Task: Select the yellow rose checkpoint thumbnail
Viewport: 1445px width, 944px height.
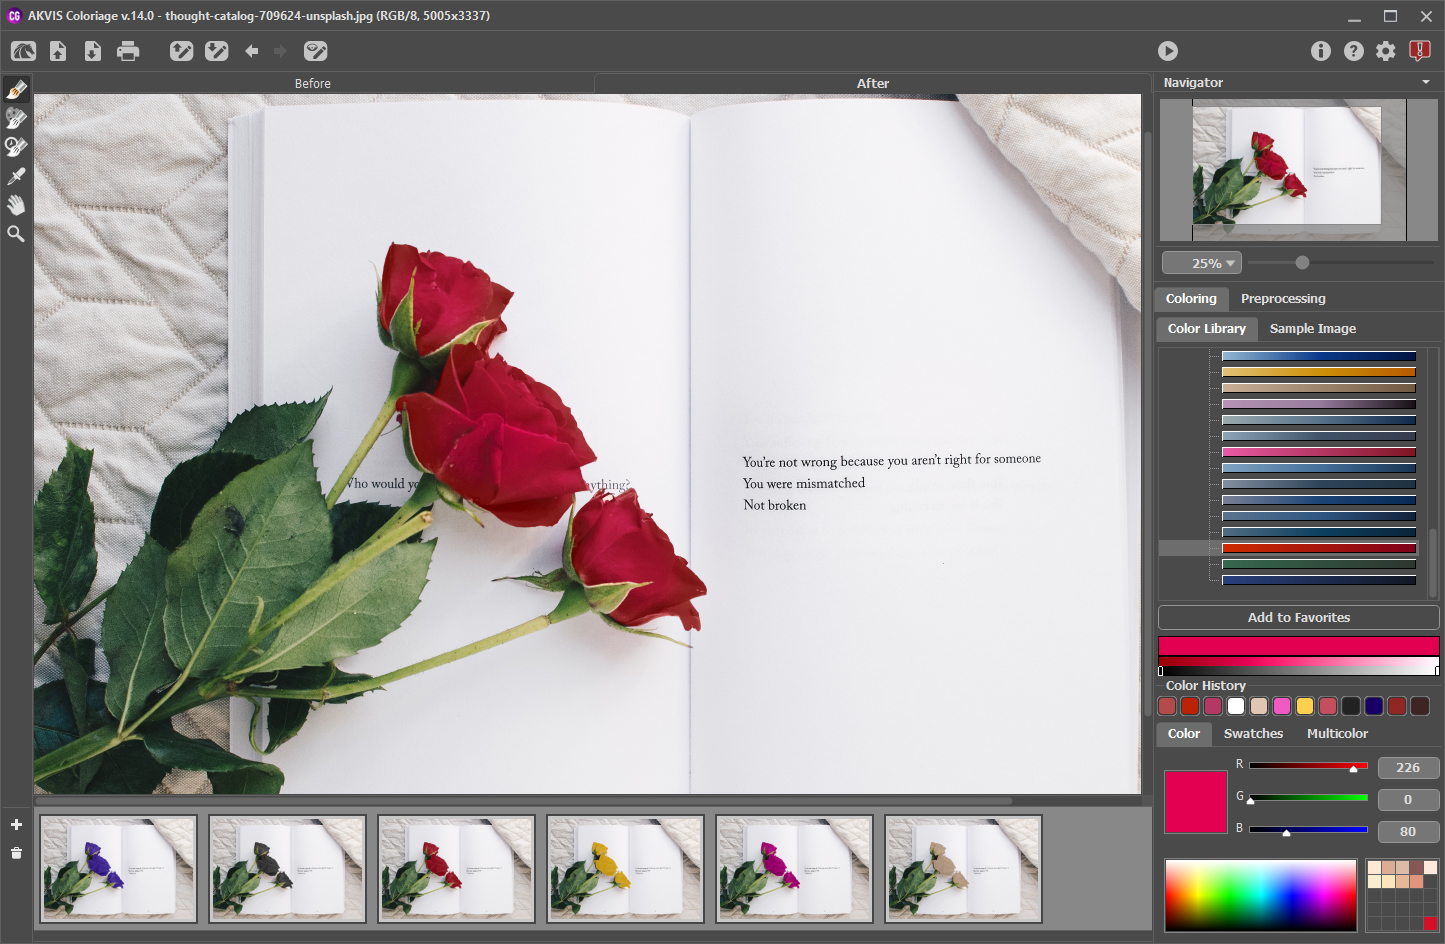Action: click(x=625, y=868)
